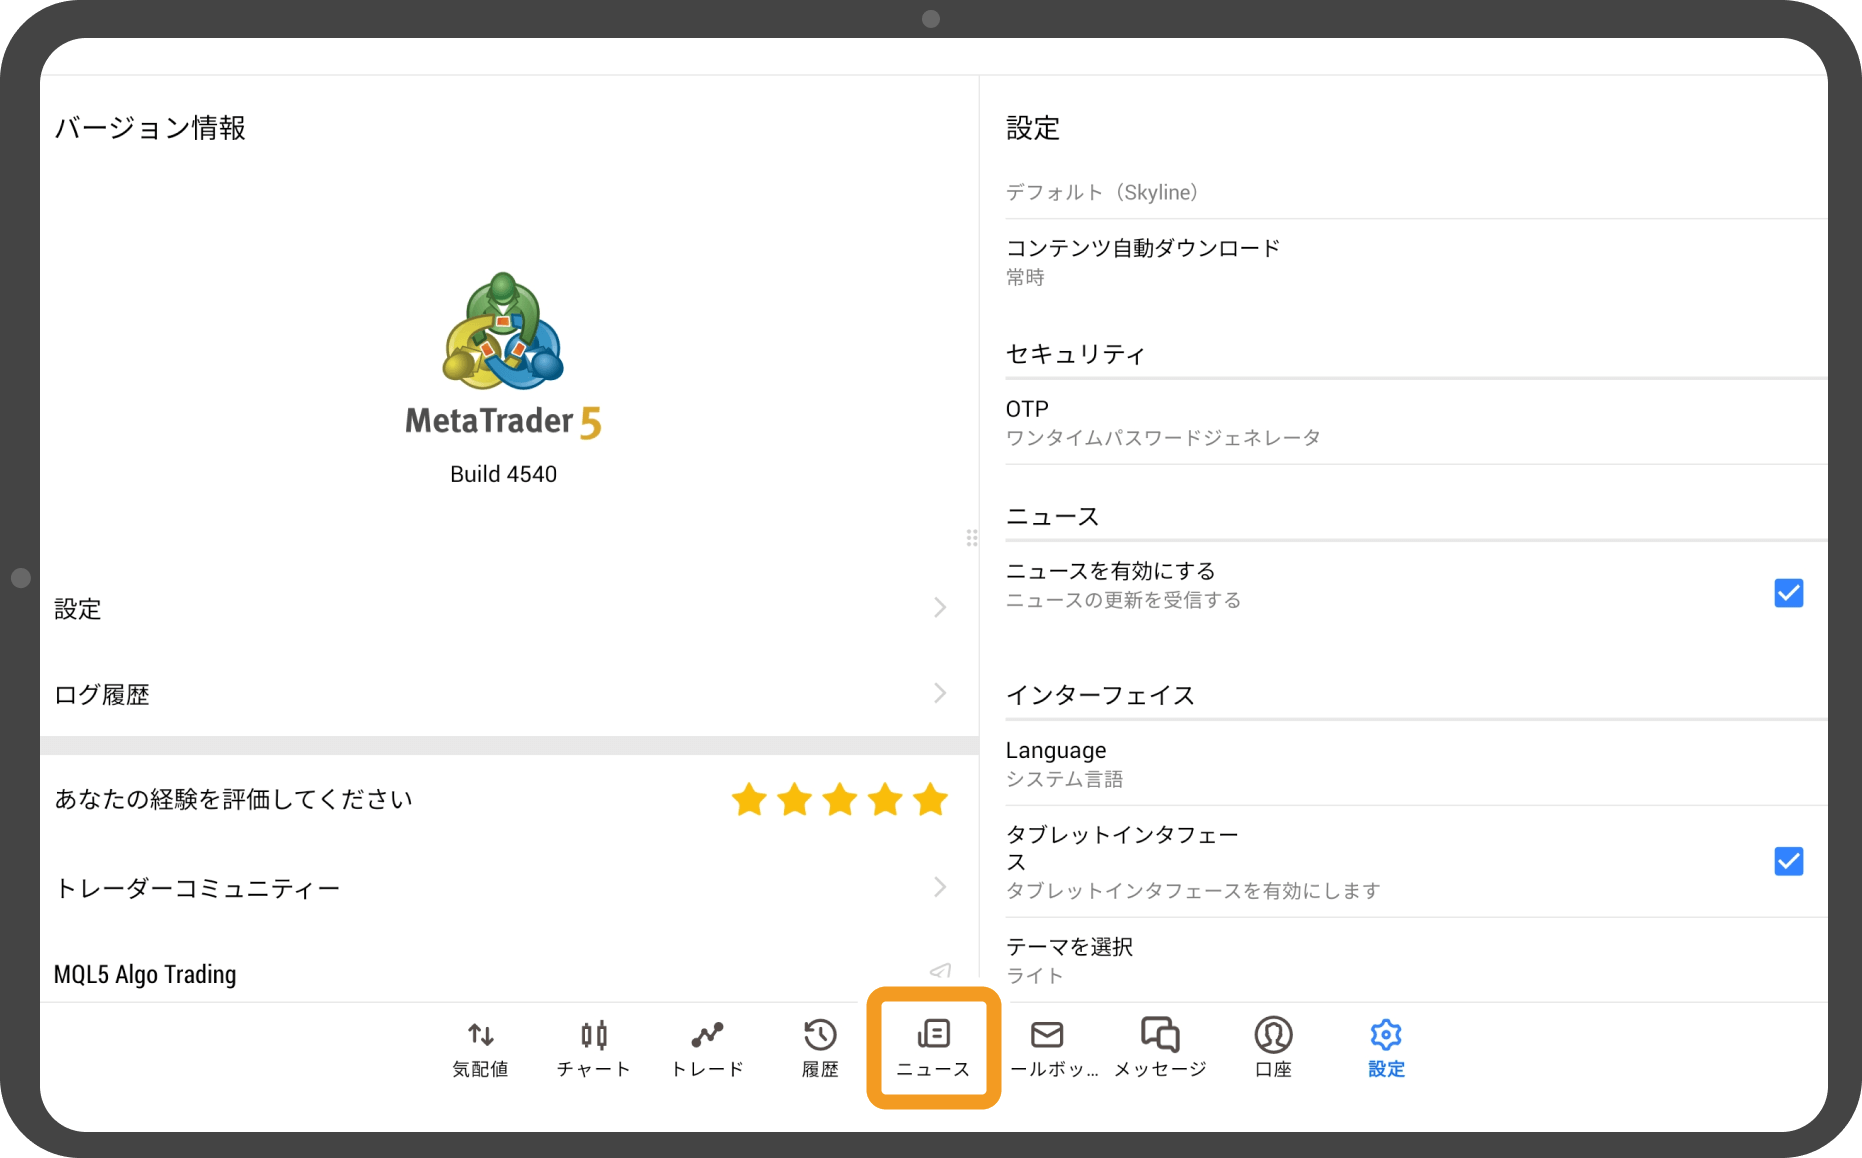Viewport: 1862px width, 1158px height.
Task: Select the トレード trade icon
Action: pyautogui.click(x=707, y=1046)
